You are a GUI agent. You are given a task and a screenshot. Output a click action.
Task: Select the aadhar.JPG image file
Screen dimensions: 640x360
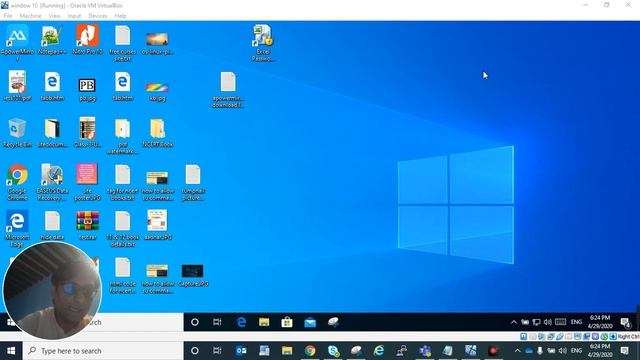158,224
